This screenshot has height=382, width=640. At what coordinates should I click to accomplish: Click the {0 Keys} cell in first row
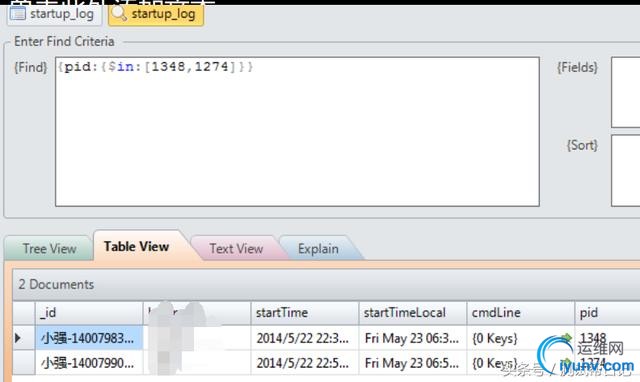click(520, 338)
